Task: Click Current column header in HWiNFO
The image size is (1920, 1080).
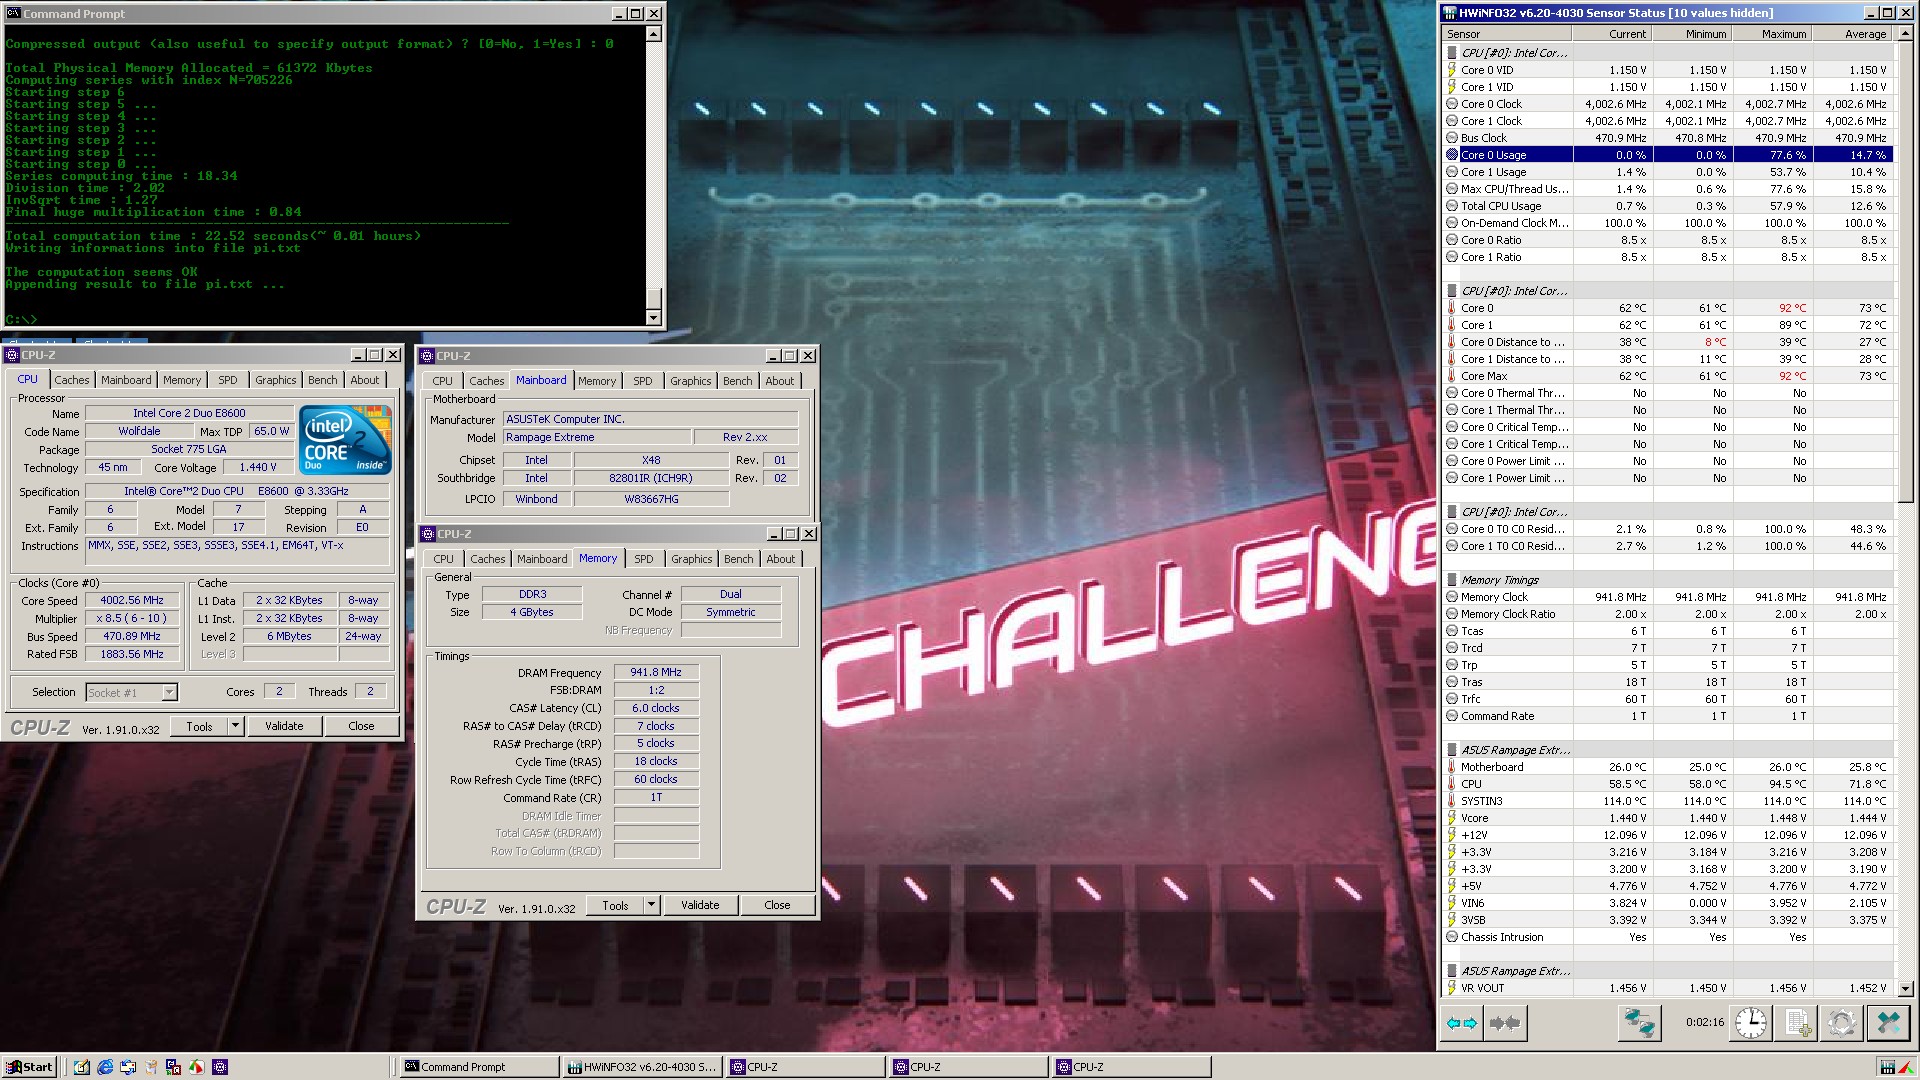Action: tap(1612, 34)
